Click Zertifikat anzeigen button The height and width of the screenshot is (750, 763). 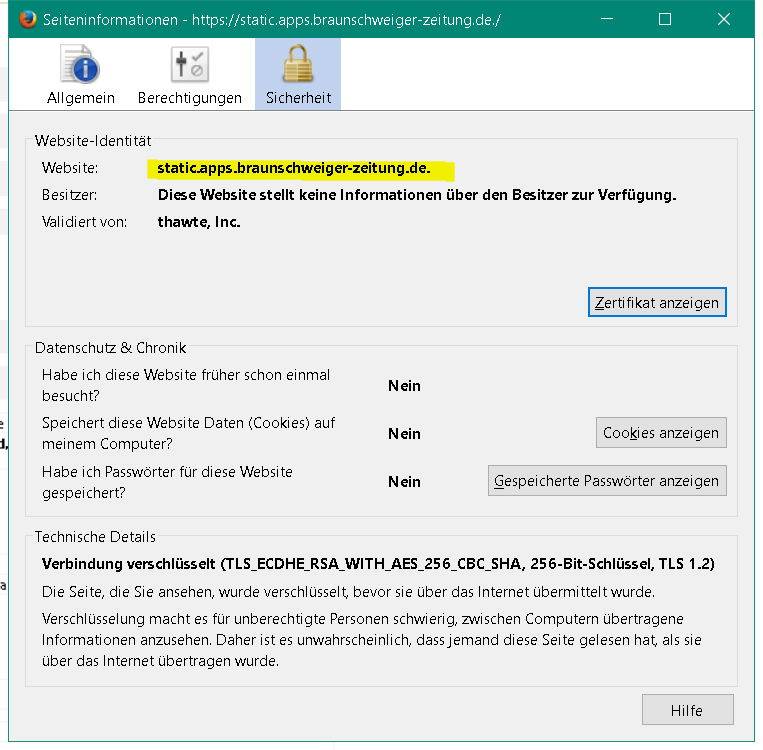[x=657, y=302]
